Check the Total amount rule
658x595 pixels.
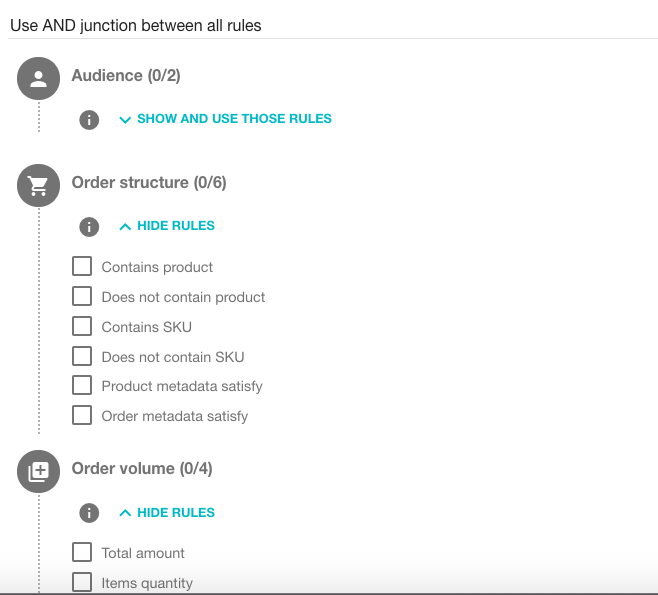[82, 553]
